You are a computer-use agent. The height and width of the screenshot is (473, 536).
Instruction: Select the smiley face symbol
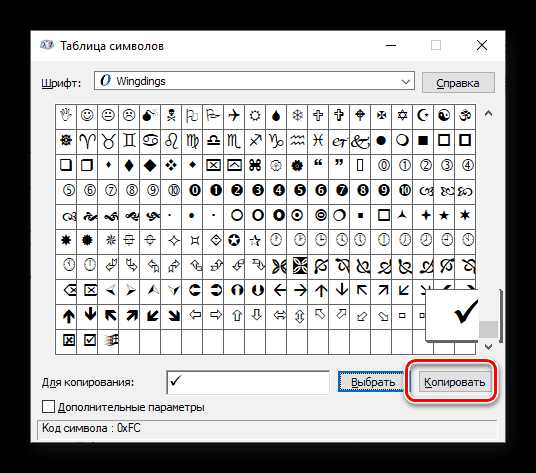(87, 116)
